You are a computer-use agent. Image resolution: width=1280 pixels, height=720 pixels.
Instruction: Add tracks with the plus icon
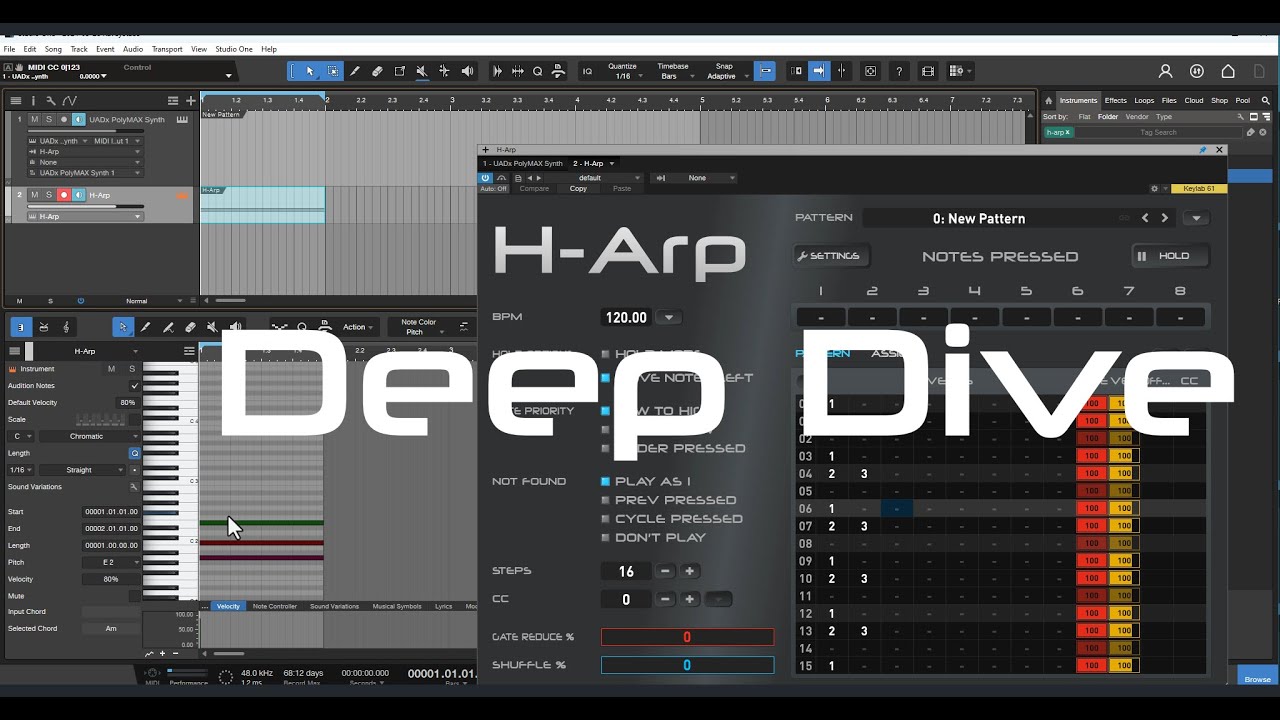(190, 100)
